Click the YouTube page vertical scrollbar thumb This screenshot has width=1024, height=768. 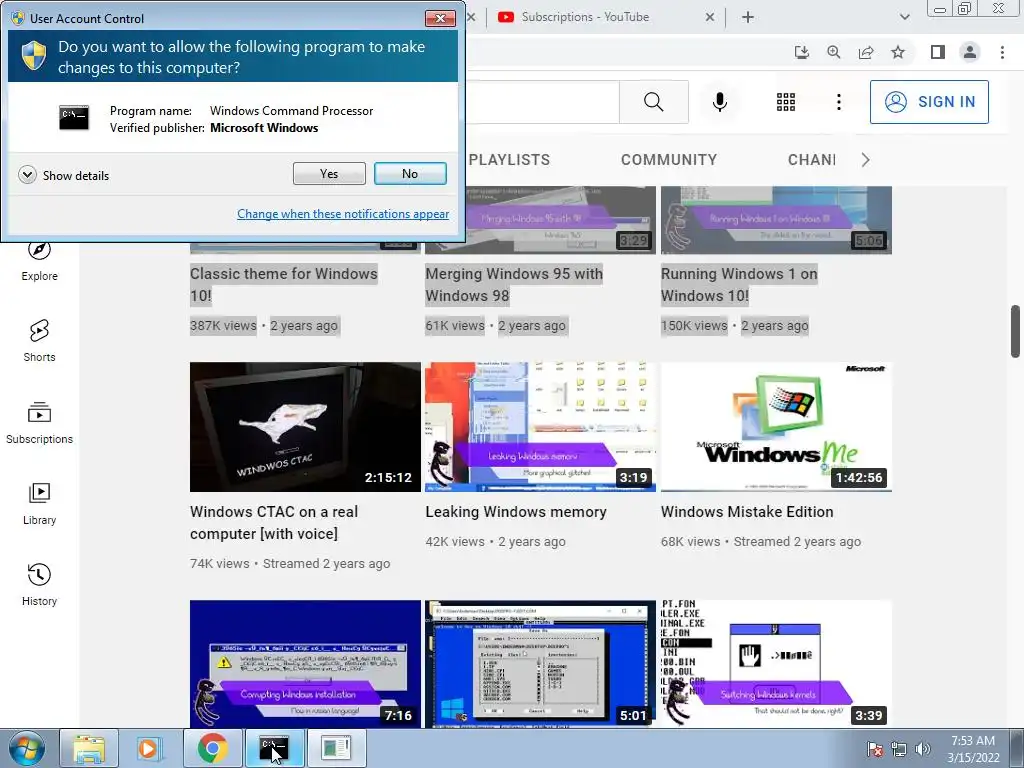coord(1016,331)
